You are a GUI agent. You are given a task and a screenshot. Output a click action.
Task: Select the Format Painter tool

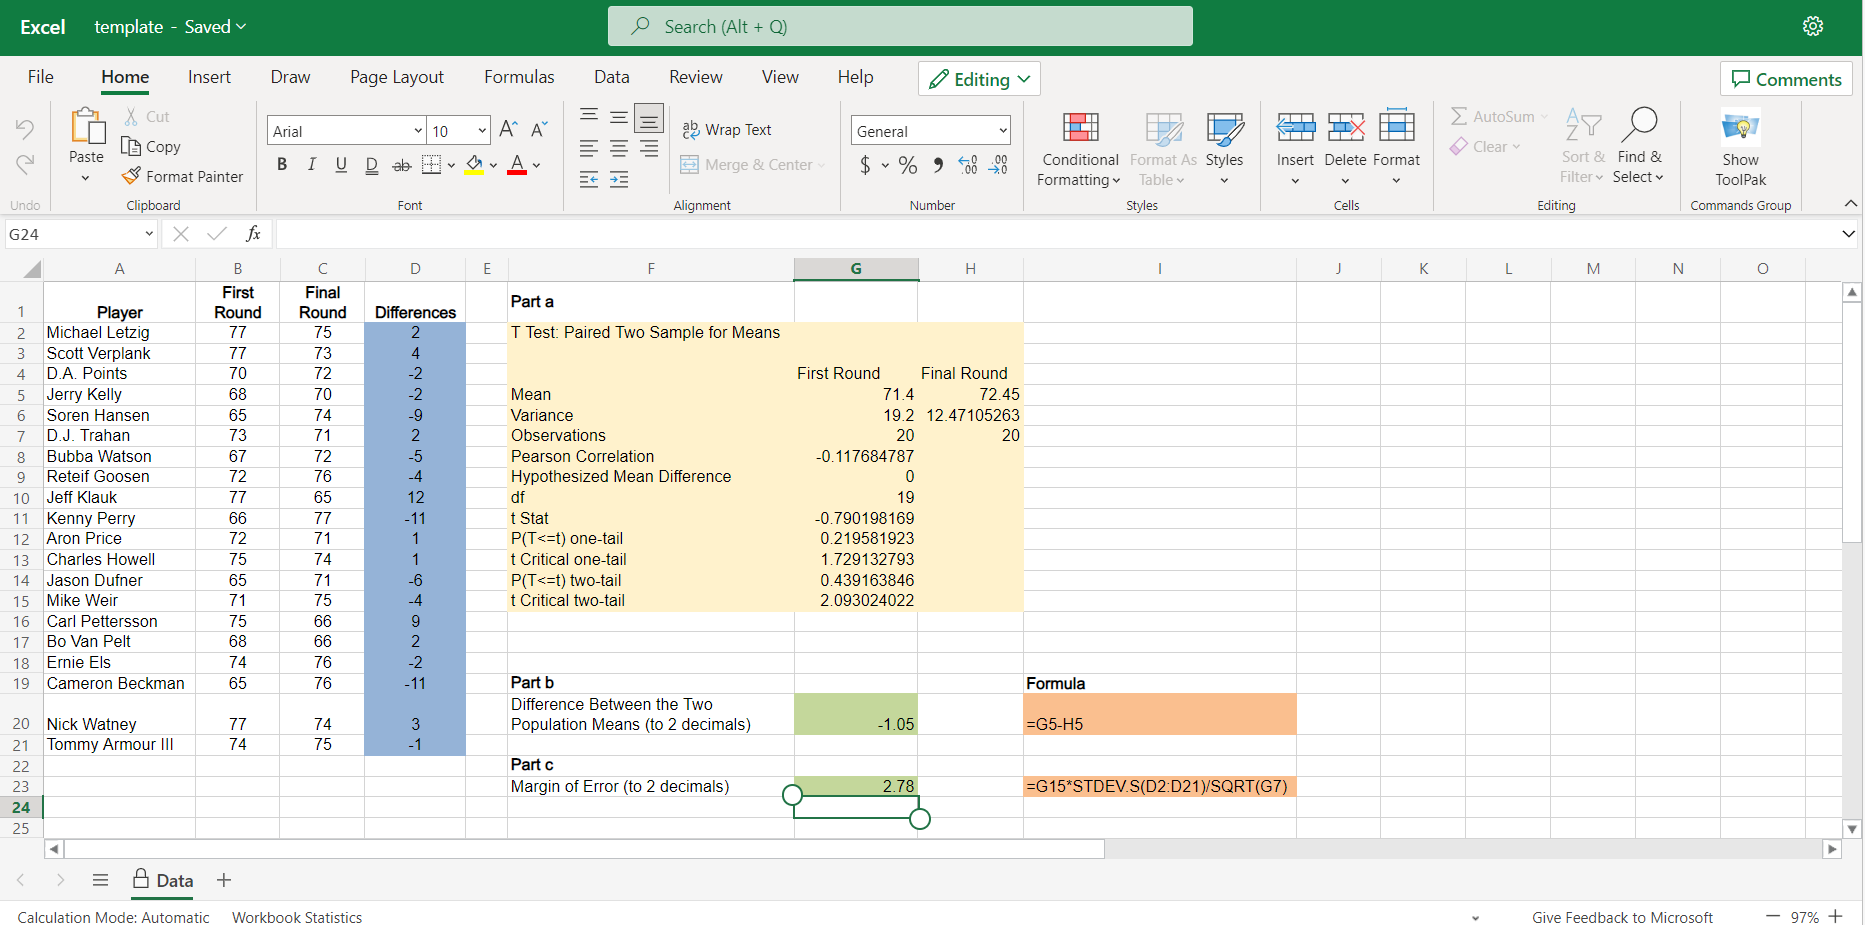coord(182,176)
